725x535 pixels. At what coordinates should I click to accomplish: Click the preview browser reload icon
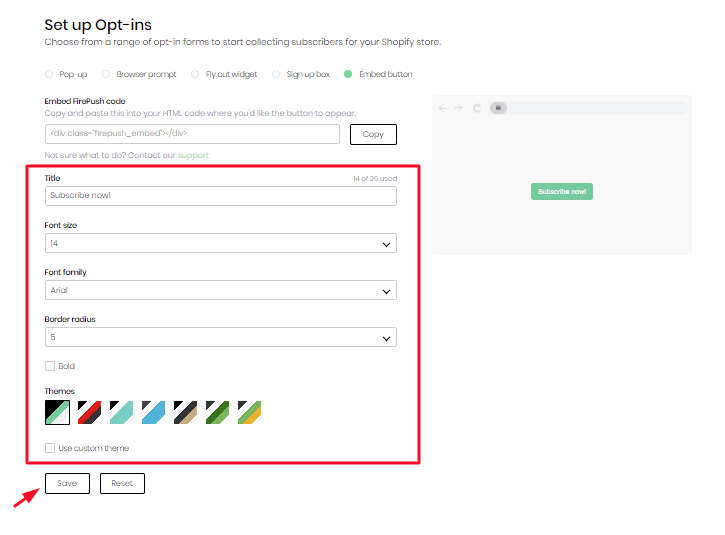(x=477, y=108)
